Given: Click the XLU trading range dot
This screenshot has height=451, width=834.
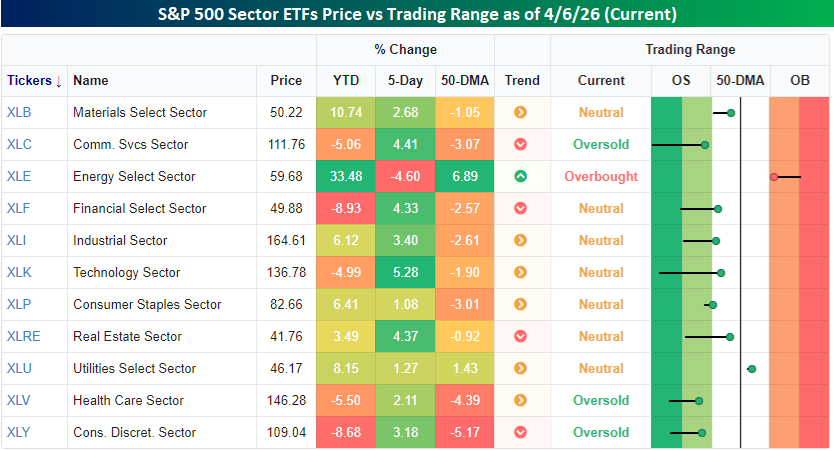Looking at the screenshot, I should [x=751, y=369].
